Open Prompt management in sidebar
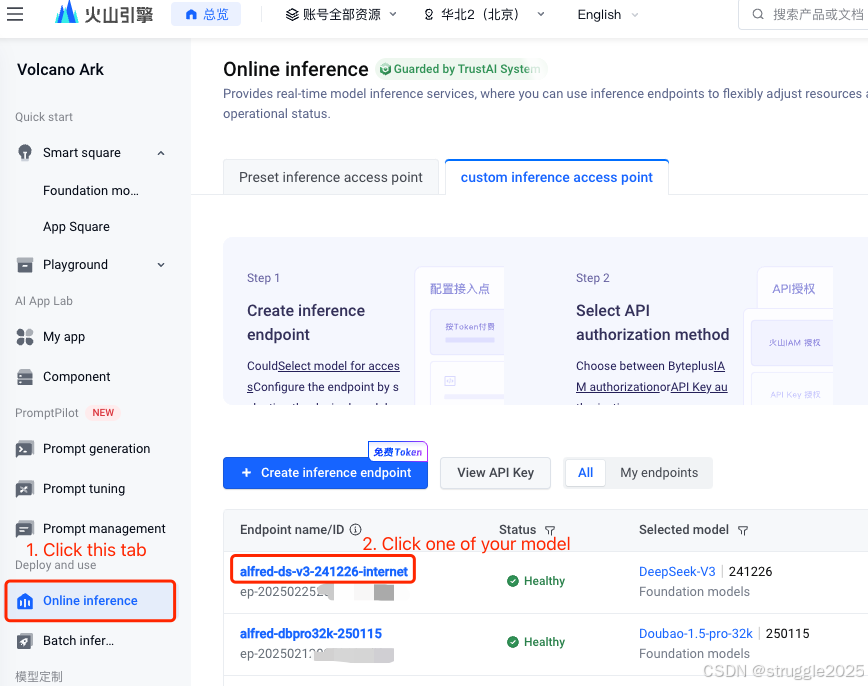 pyautogui.click(x=104, y=529)
